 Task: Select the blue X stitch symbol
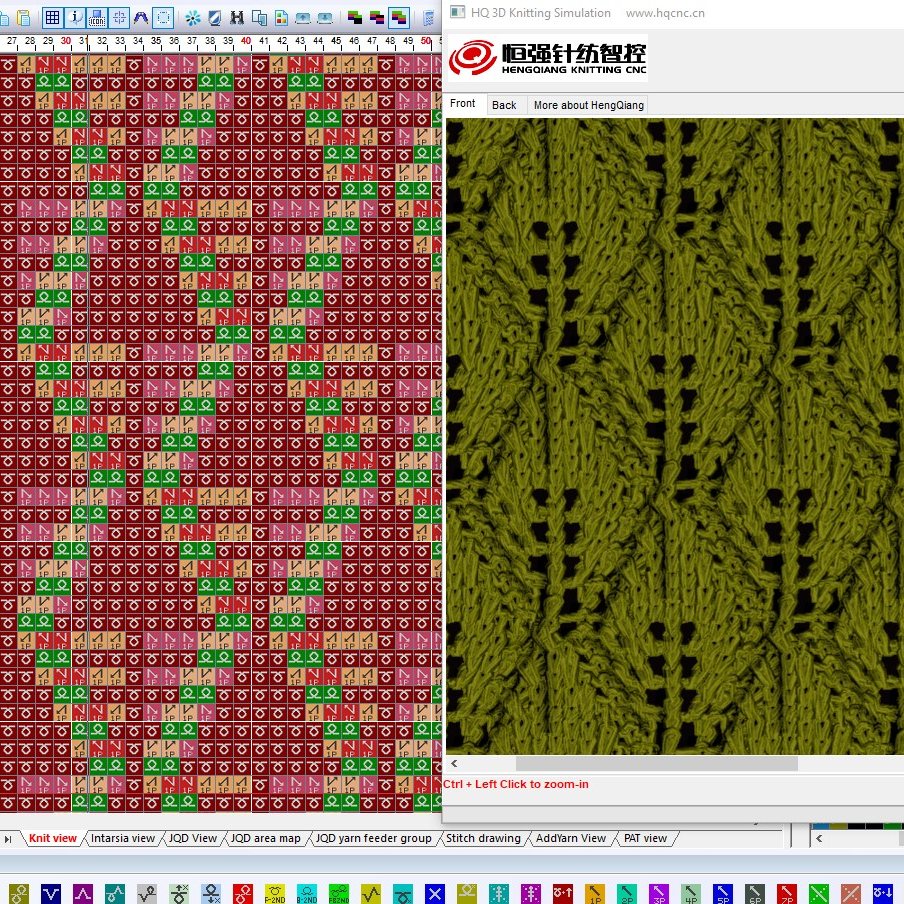coord(435,894)
